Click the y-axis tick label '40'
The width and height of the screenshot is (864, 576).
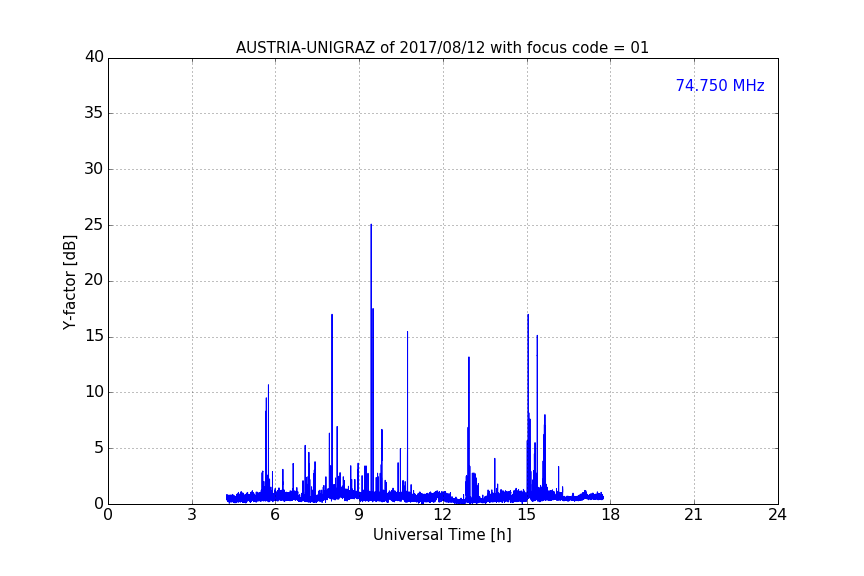pyautogui.click(x=94, y=57)
